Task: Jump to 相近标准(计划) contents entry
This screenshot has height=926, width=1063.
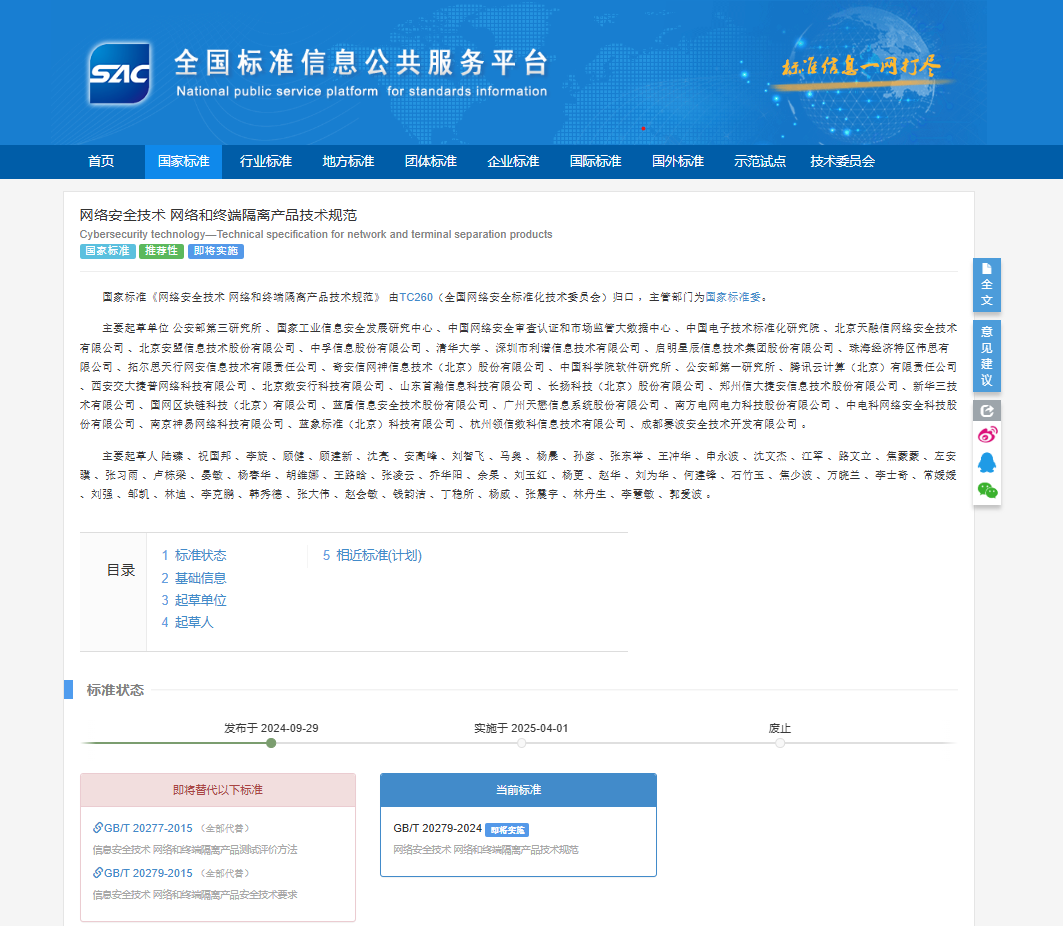Action: (x=372, y=556)
